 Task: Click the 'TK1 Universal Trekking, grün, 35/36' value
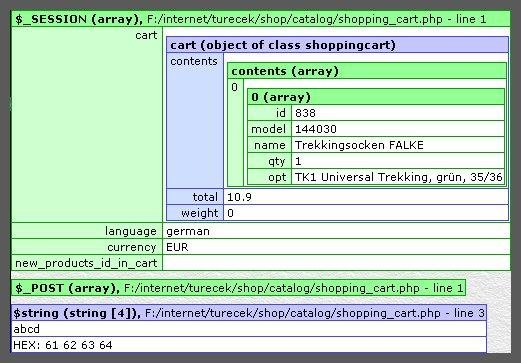pos(398,177)
